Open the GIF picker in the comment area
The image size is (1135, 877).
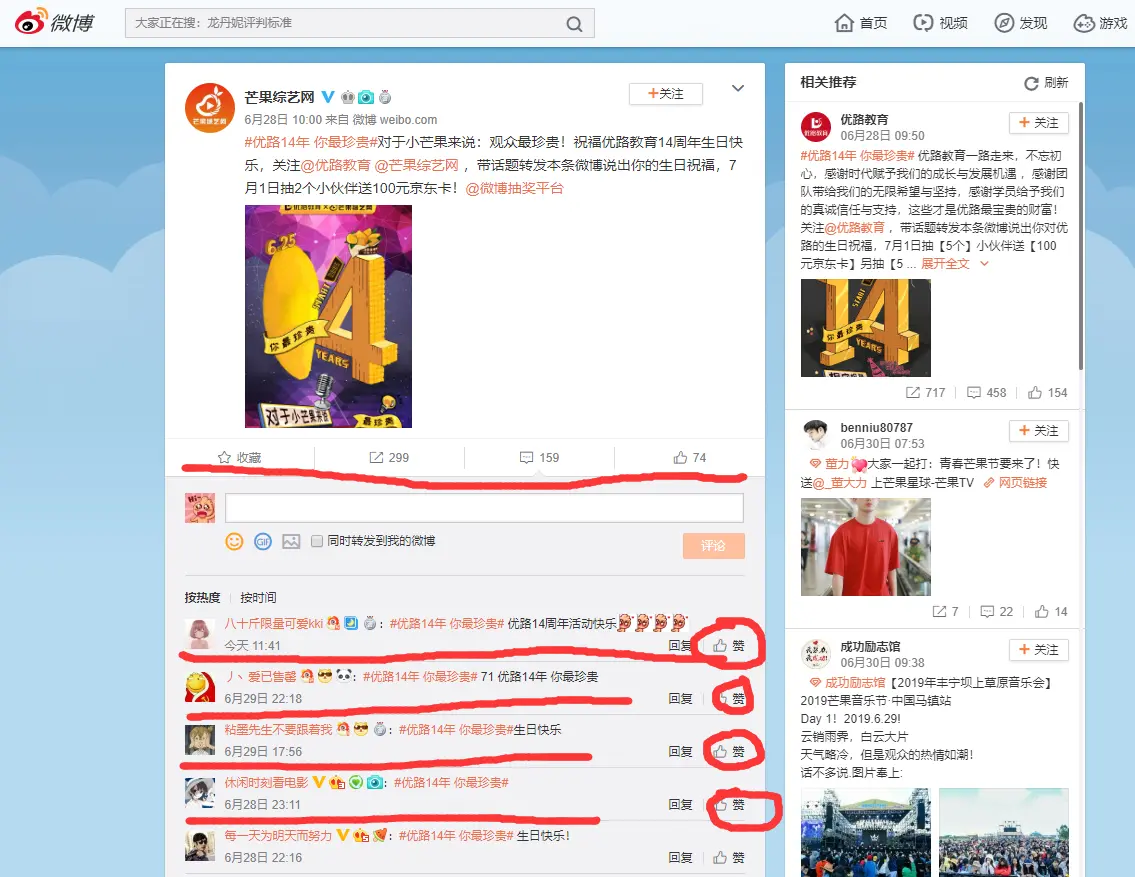coord(261,541)
